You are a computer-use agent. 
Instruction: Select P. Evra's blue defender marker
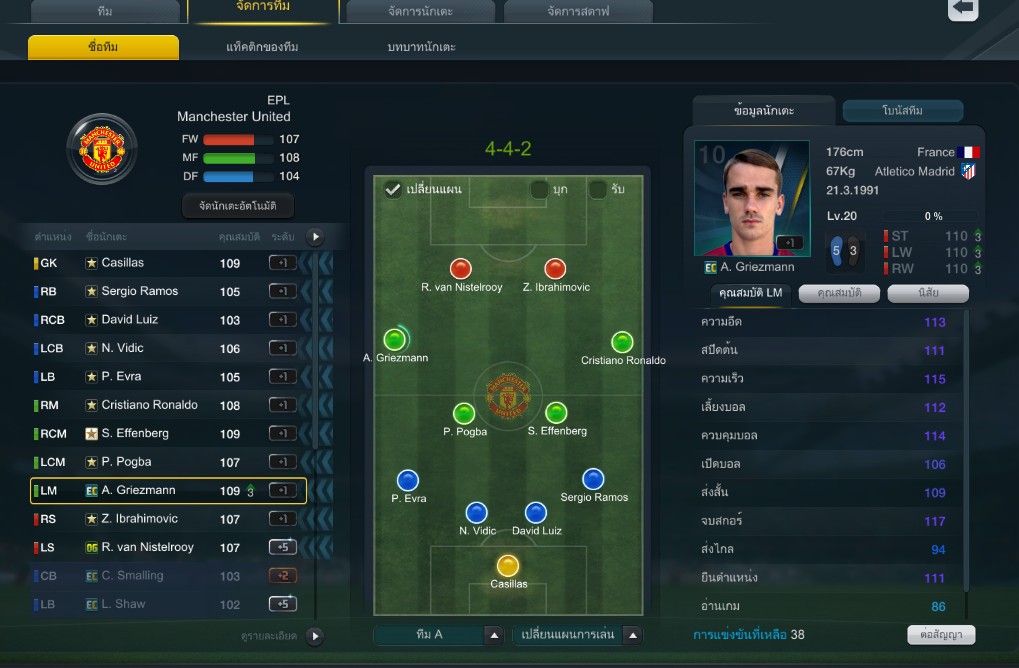[x=407, y=480]
